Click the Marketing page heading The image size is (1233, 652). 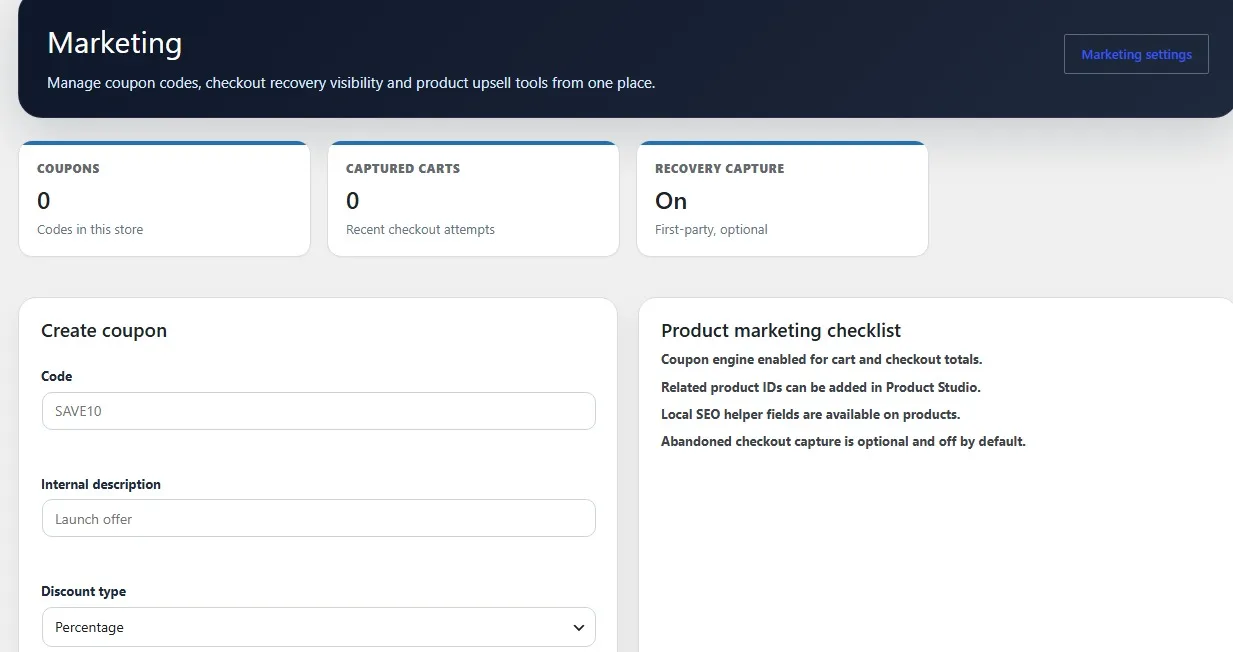[x=115, y=43]
